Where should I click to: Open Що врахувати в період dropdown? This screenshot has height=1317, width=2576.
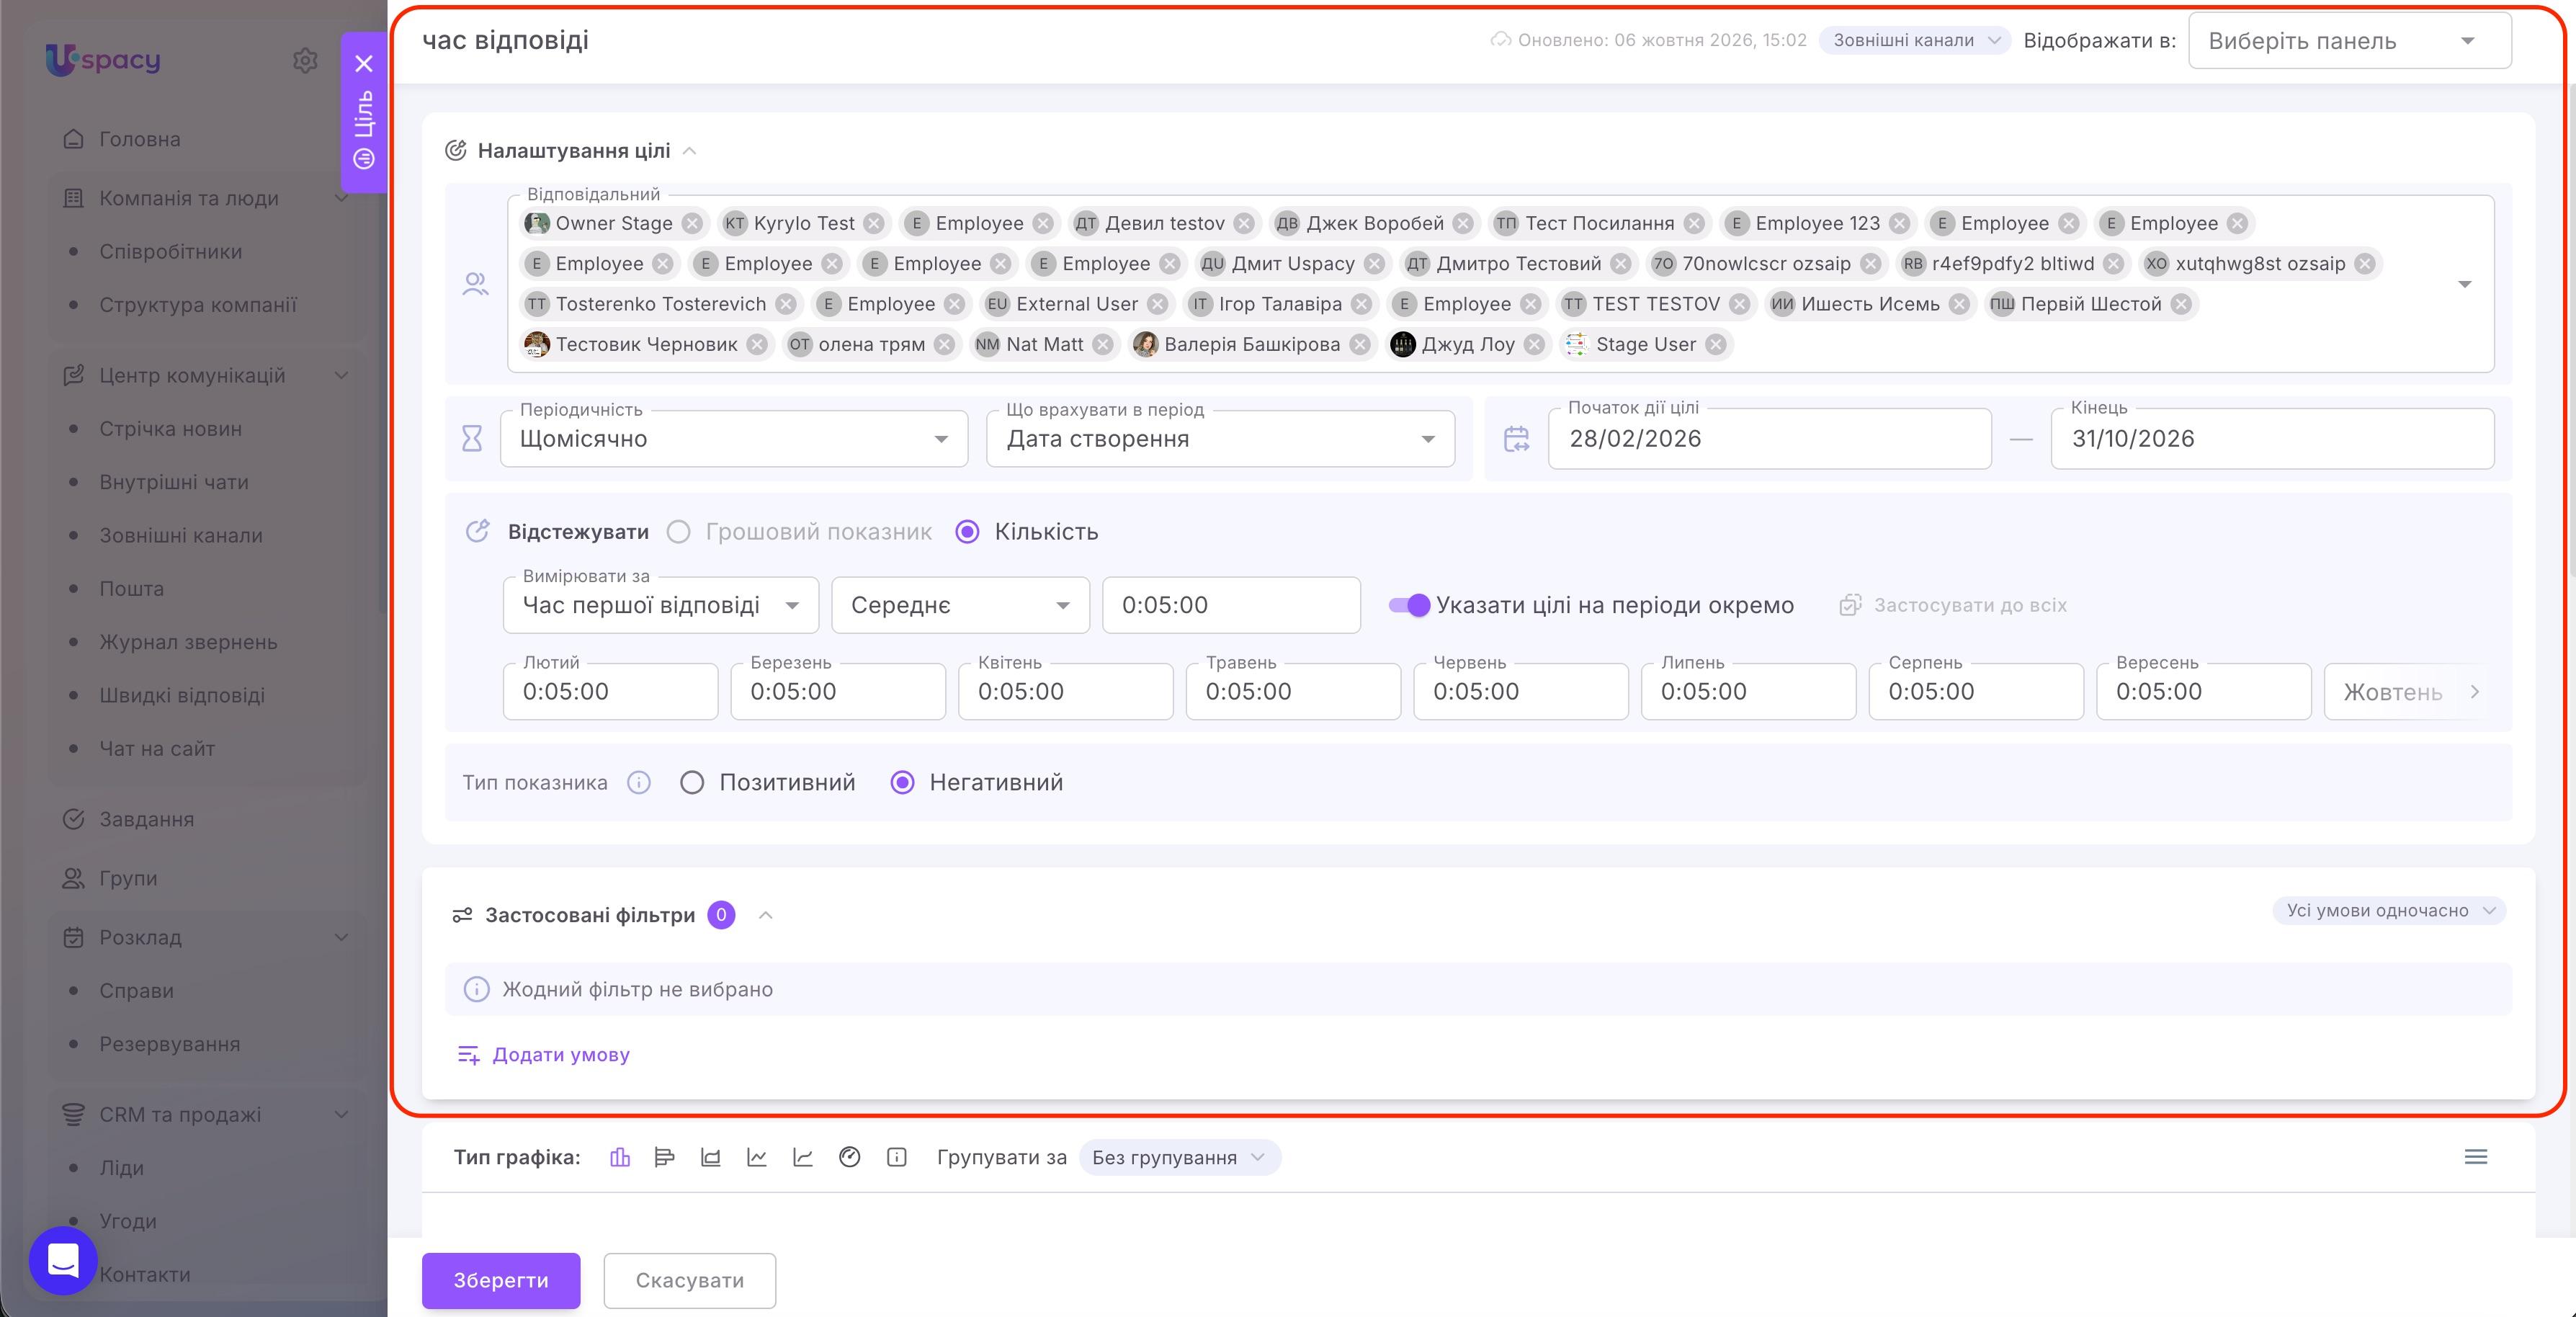1220,438
